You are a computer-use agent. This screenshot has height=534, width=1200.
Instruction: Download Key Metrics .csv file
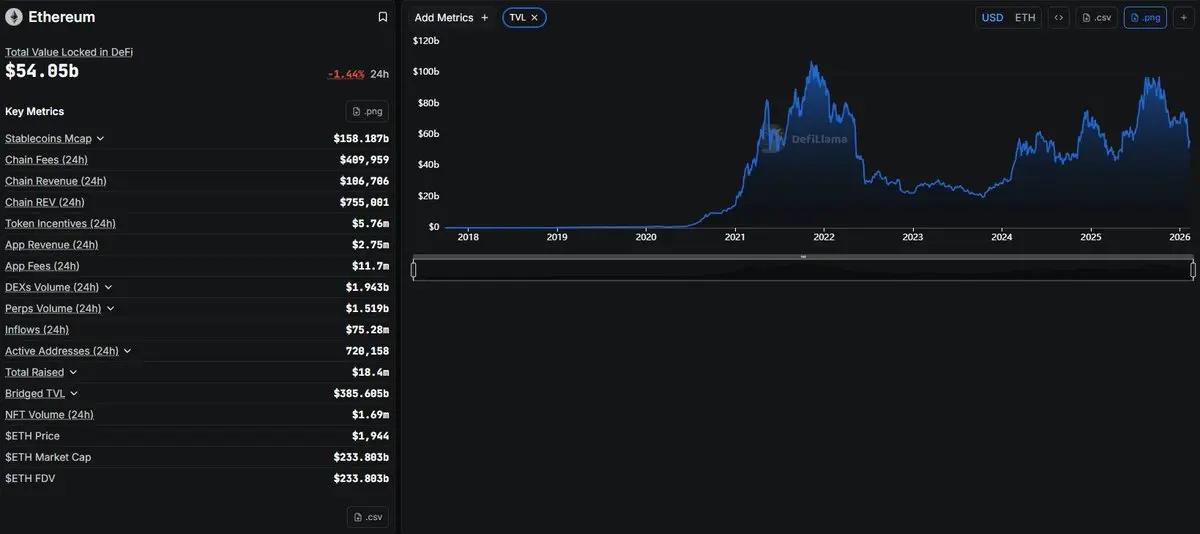367,517
